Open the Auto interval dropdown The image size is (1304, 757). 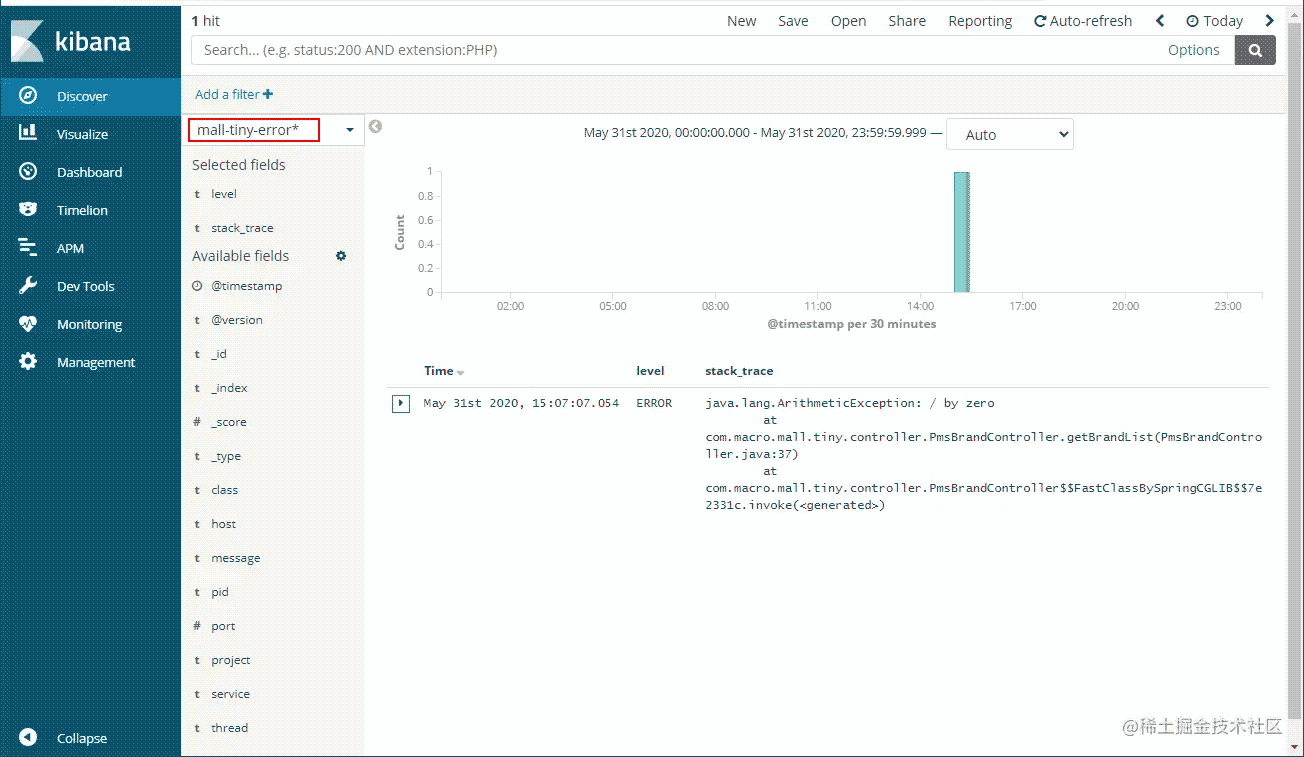(x=1009, y=135)
